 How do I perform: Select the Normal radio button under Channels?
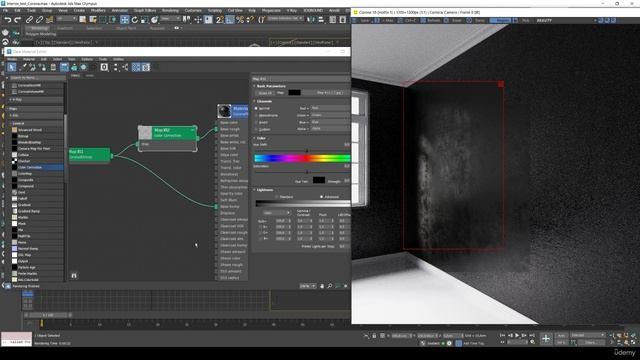tap(256, 108)
